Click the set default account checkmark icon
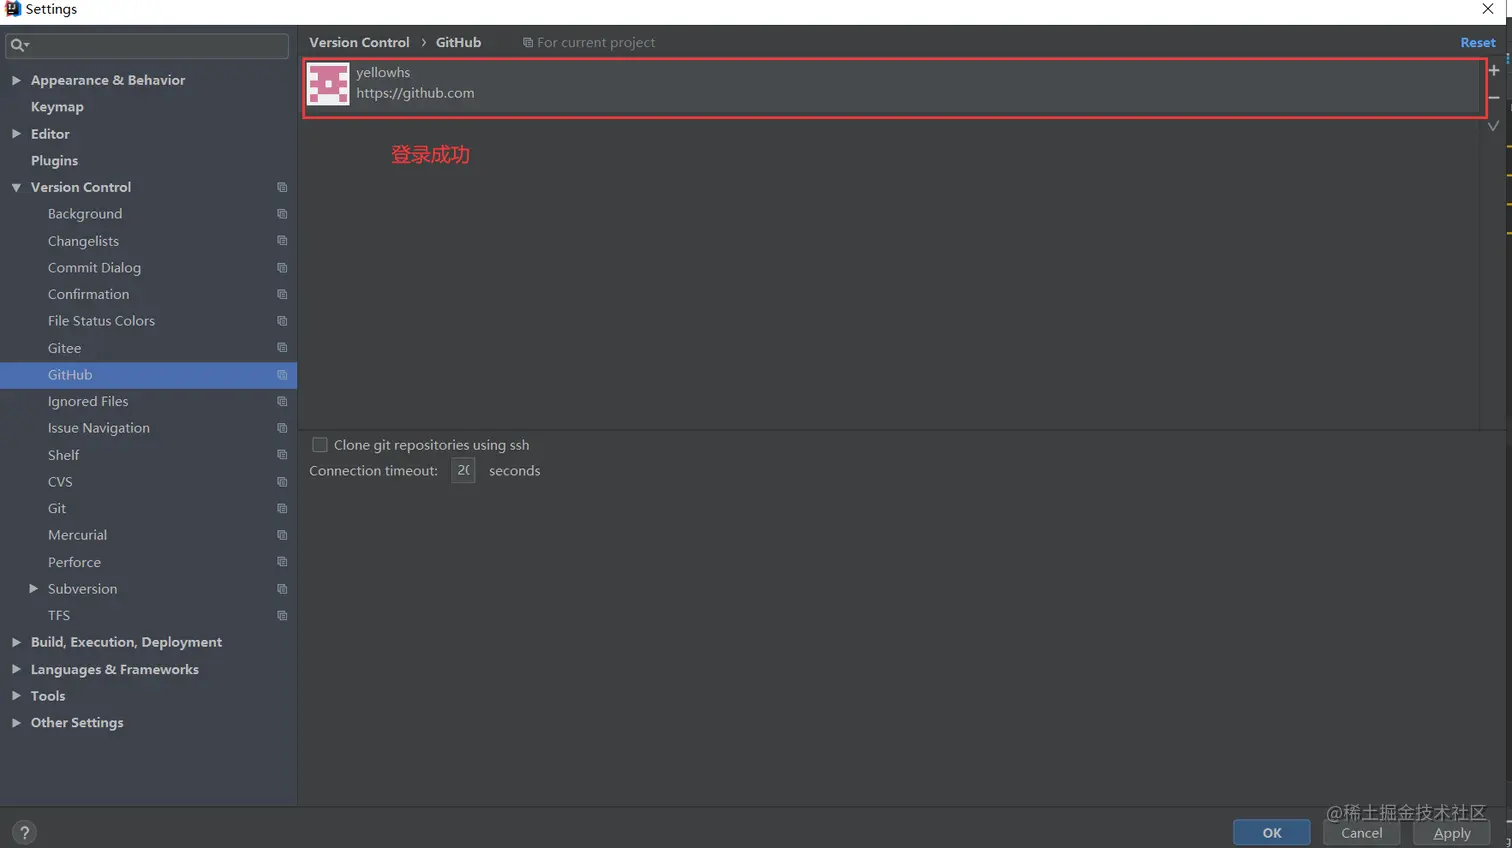1512x848 pixels. [1494, 126]
